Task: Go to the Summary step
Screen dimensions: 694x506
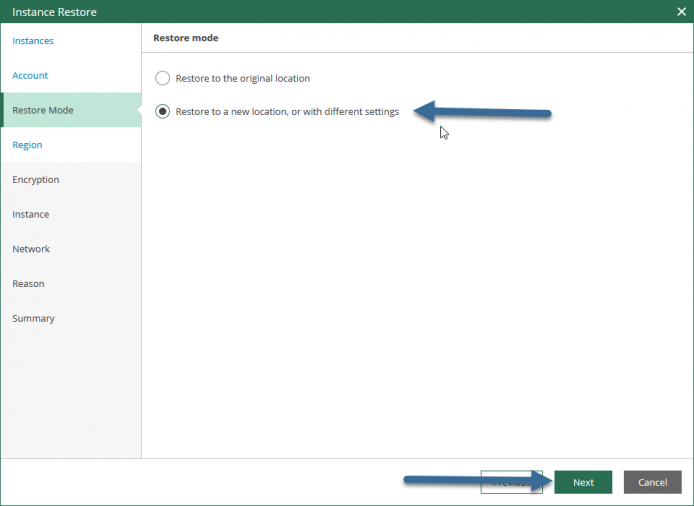Action: [34, 318]
